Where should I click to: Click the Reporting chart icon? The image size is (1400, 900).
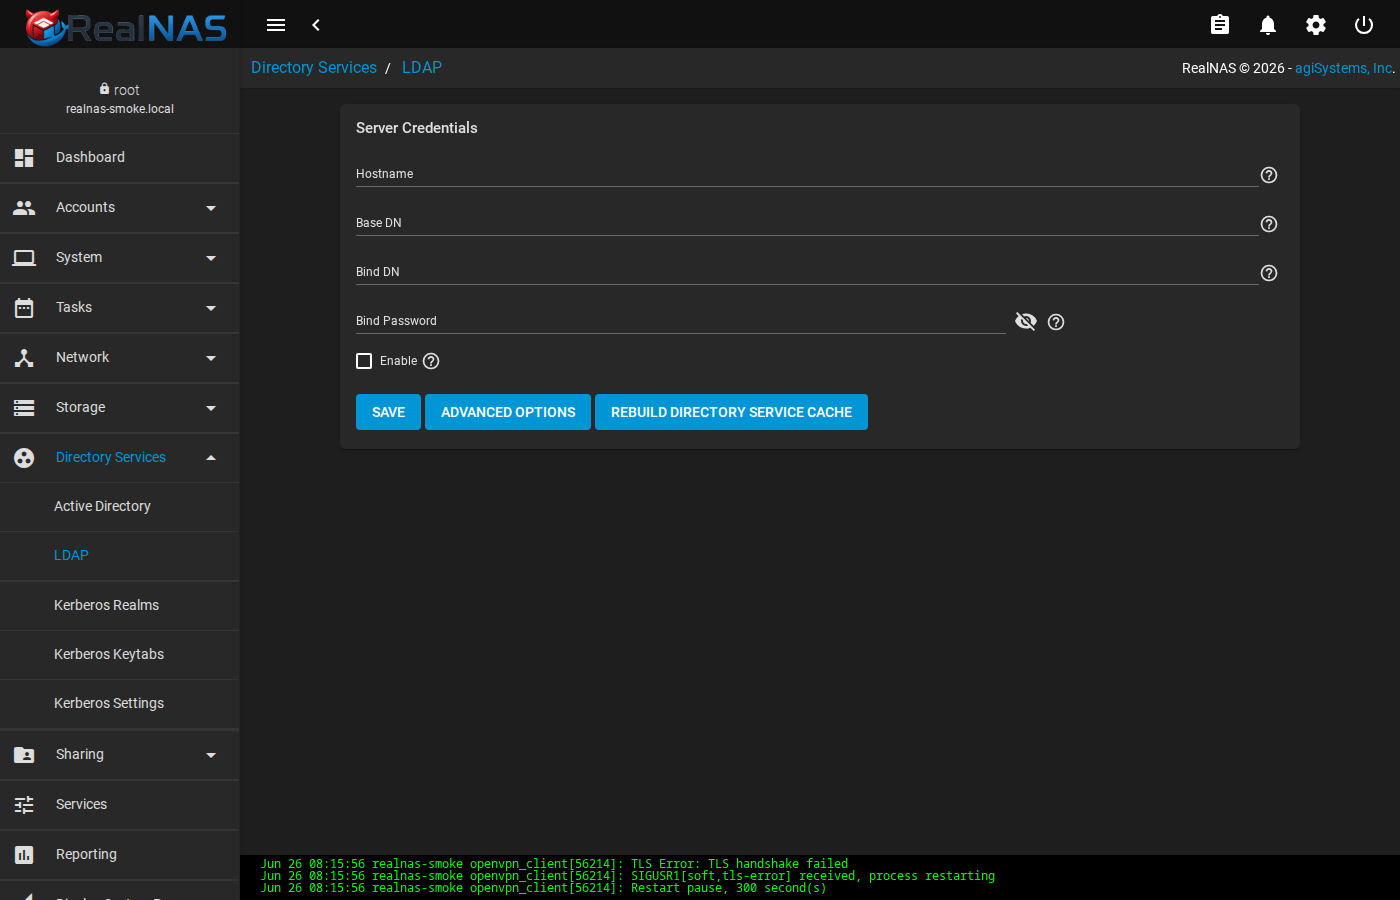(x=24, y=855)
